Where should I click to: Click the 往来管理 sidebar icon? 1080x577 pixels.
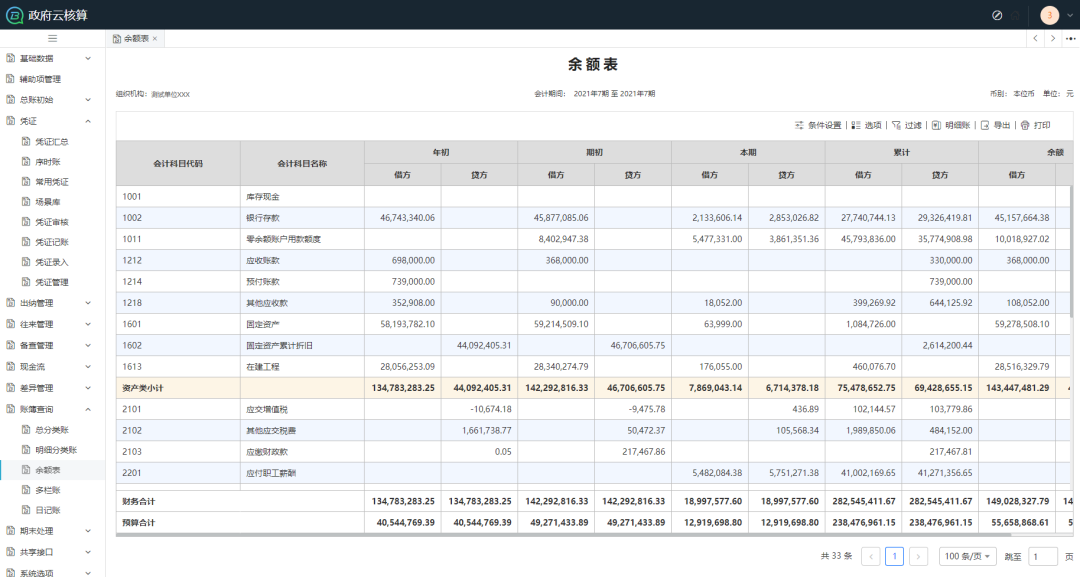click(x=10, y=324)
